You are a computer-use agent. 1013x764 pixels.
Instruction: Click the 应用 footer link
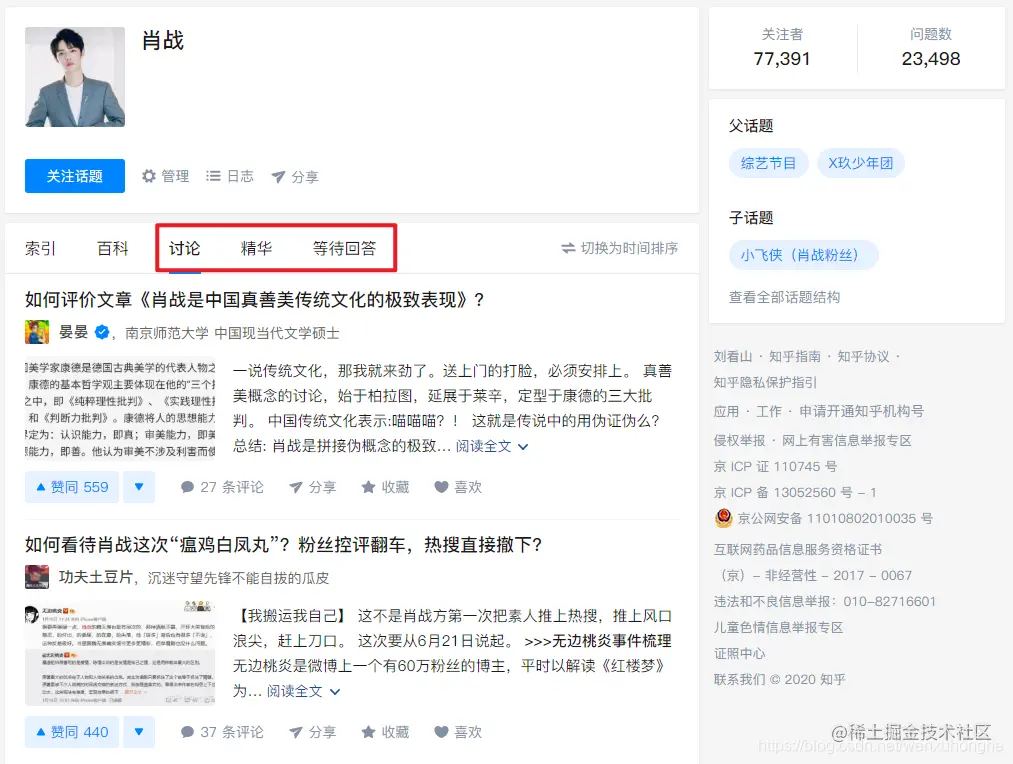(727, 411)
